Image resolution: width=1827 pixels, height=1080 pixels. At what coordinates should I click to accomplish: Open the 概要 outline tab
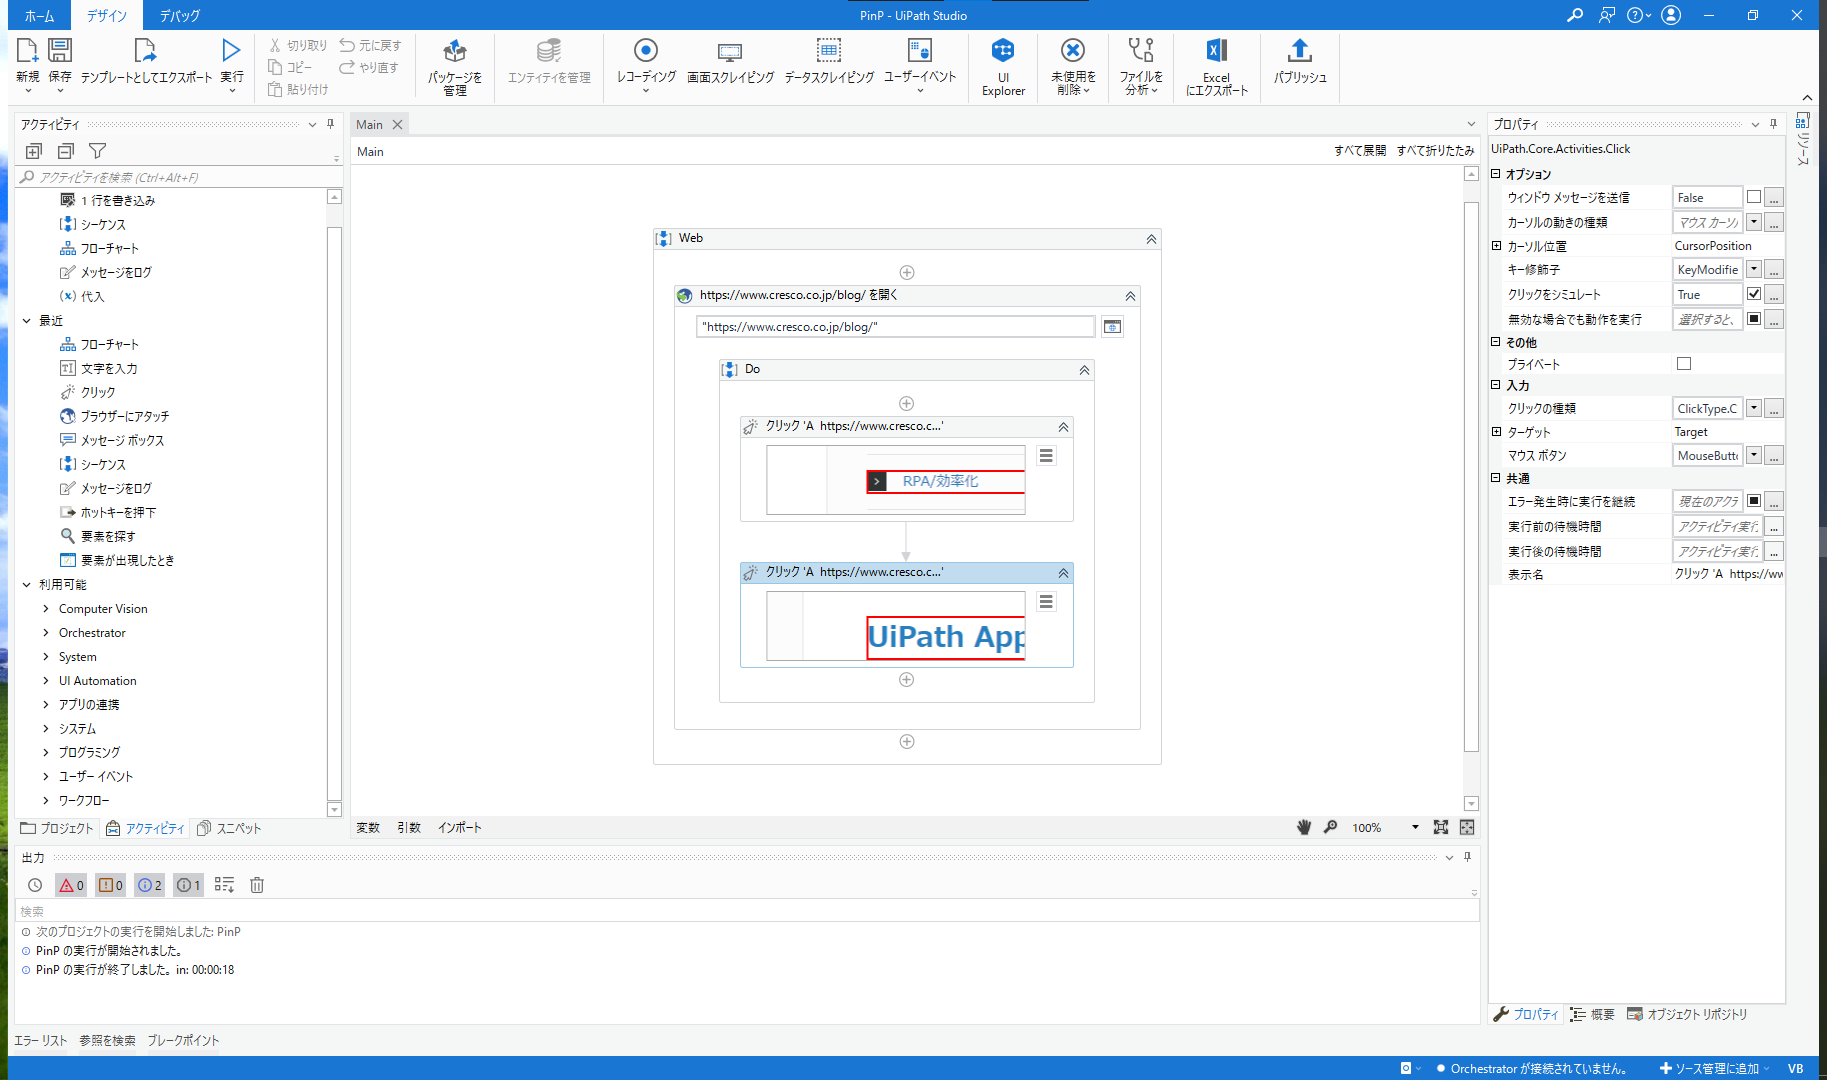[x=1592, y=1014]
